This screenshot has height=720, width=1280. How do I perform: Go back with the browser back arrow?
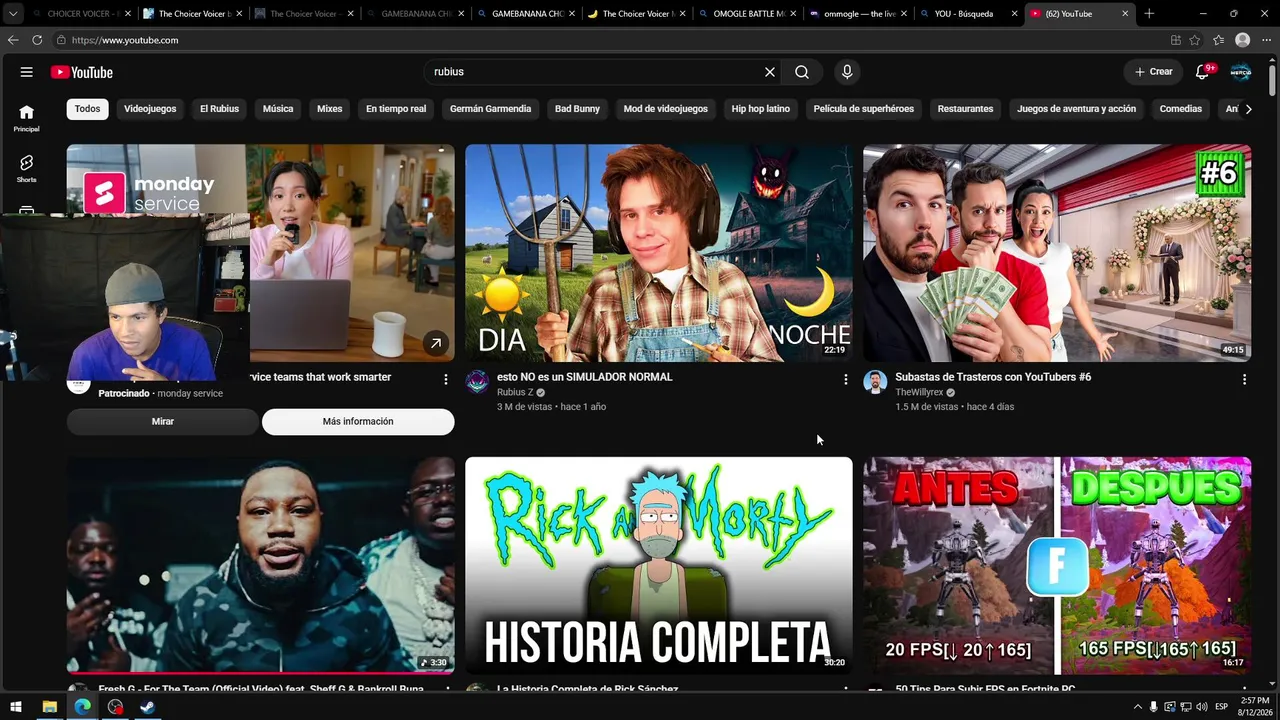[13, 40]
